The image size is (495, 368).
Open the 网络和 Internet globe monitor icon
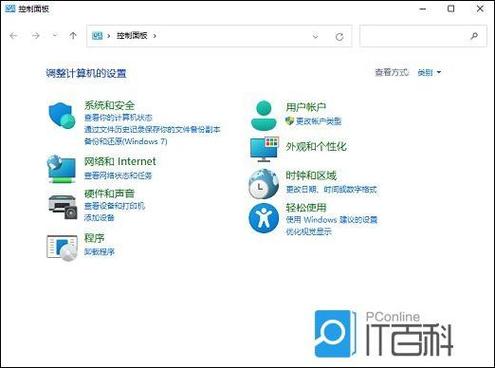click(62, 169)
